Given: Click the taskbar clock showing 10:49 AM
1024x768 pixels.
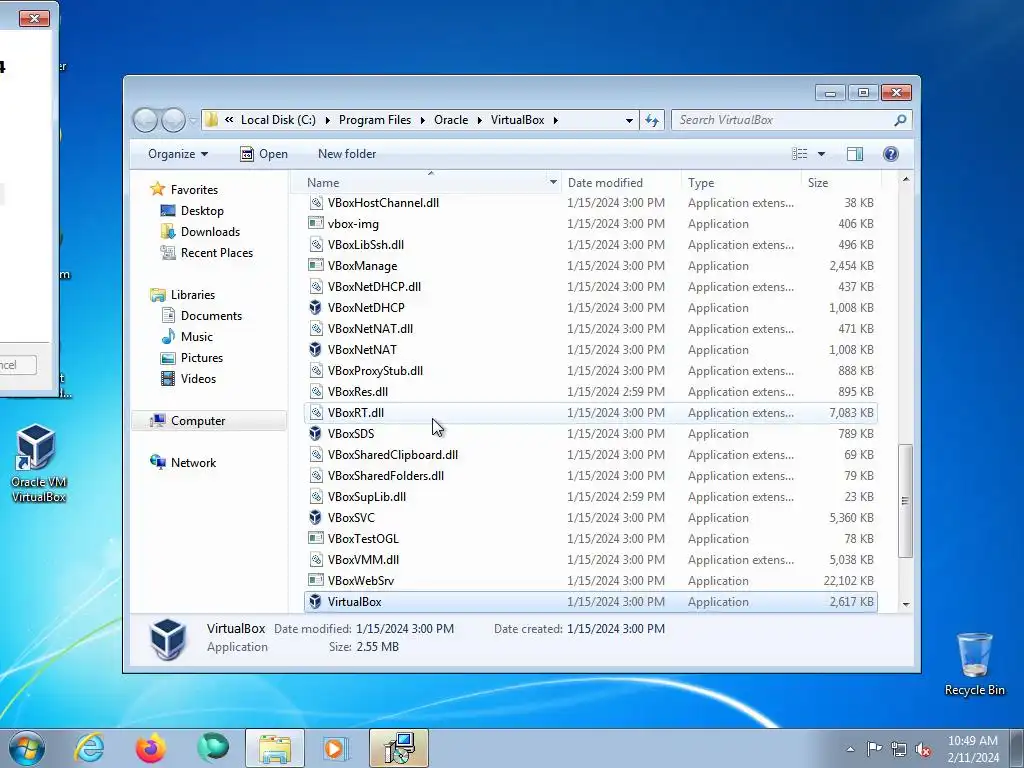Looking at the screenshot, I should click(972, 749).
